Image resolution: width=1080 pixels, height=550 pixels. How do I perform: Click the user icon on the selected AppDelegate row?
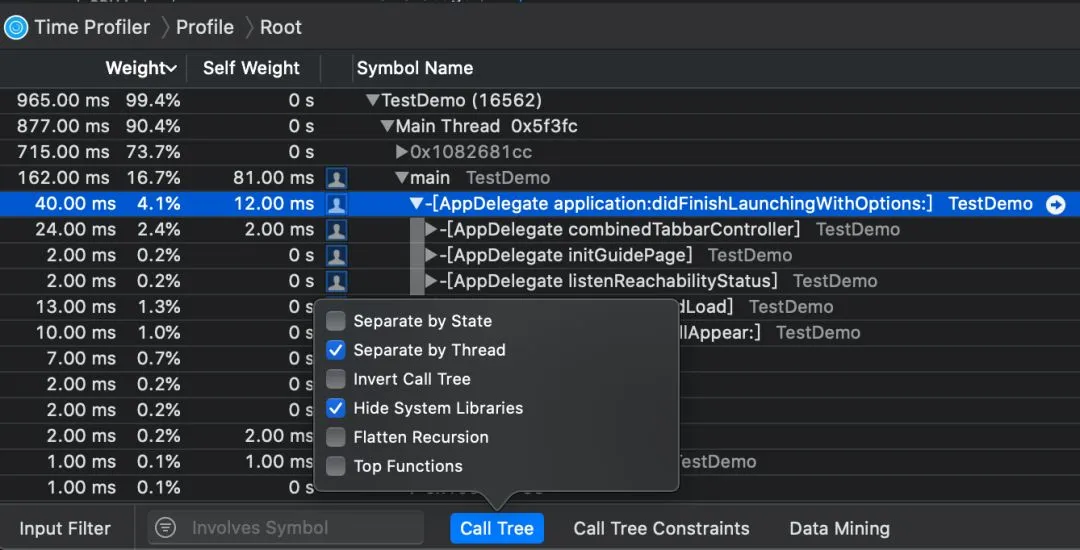click(337, 204)
